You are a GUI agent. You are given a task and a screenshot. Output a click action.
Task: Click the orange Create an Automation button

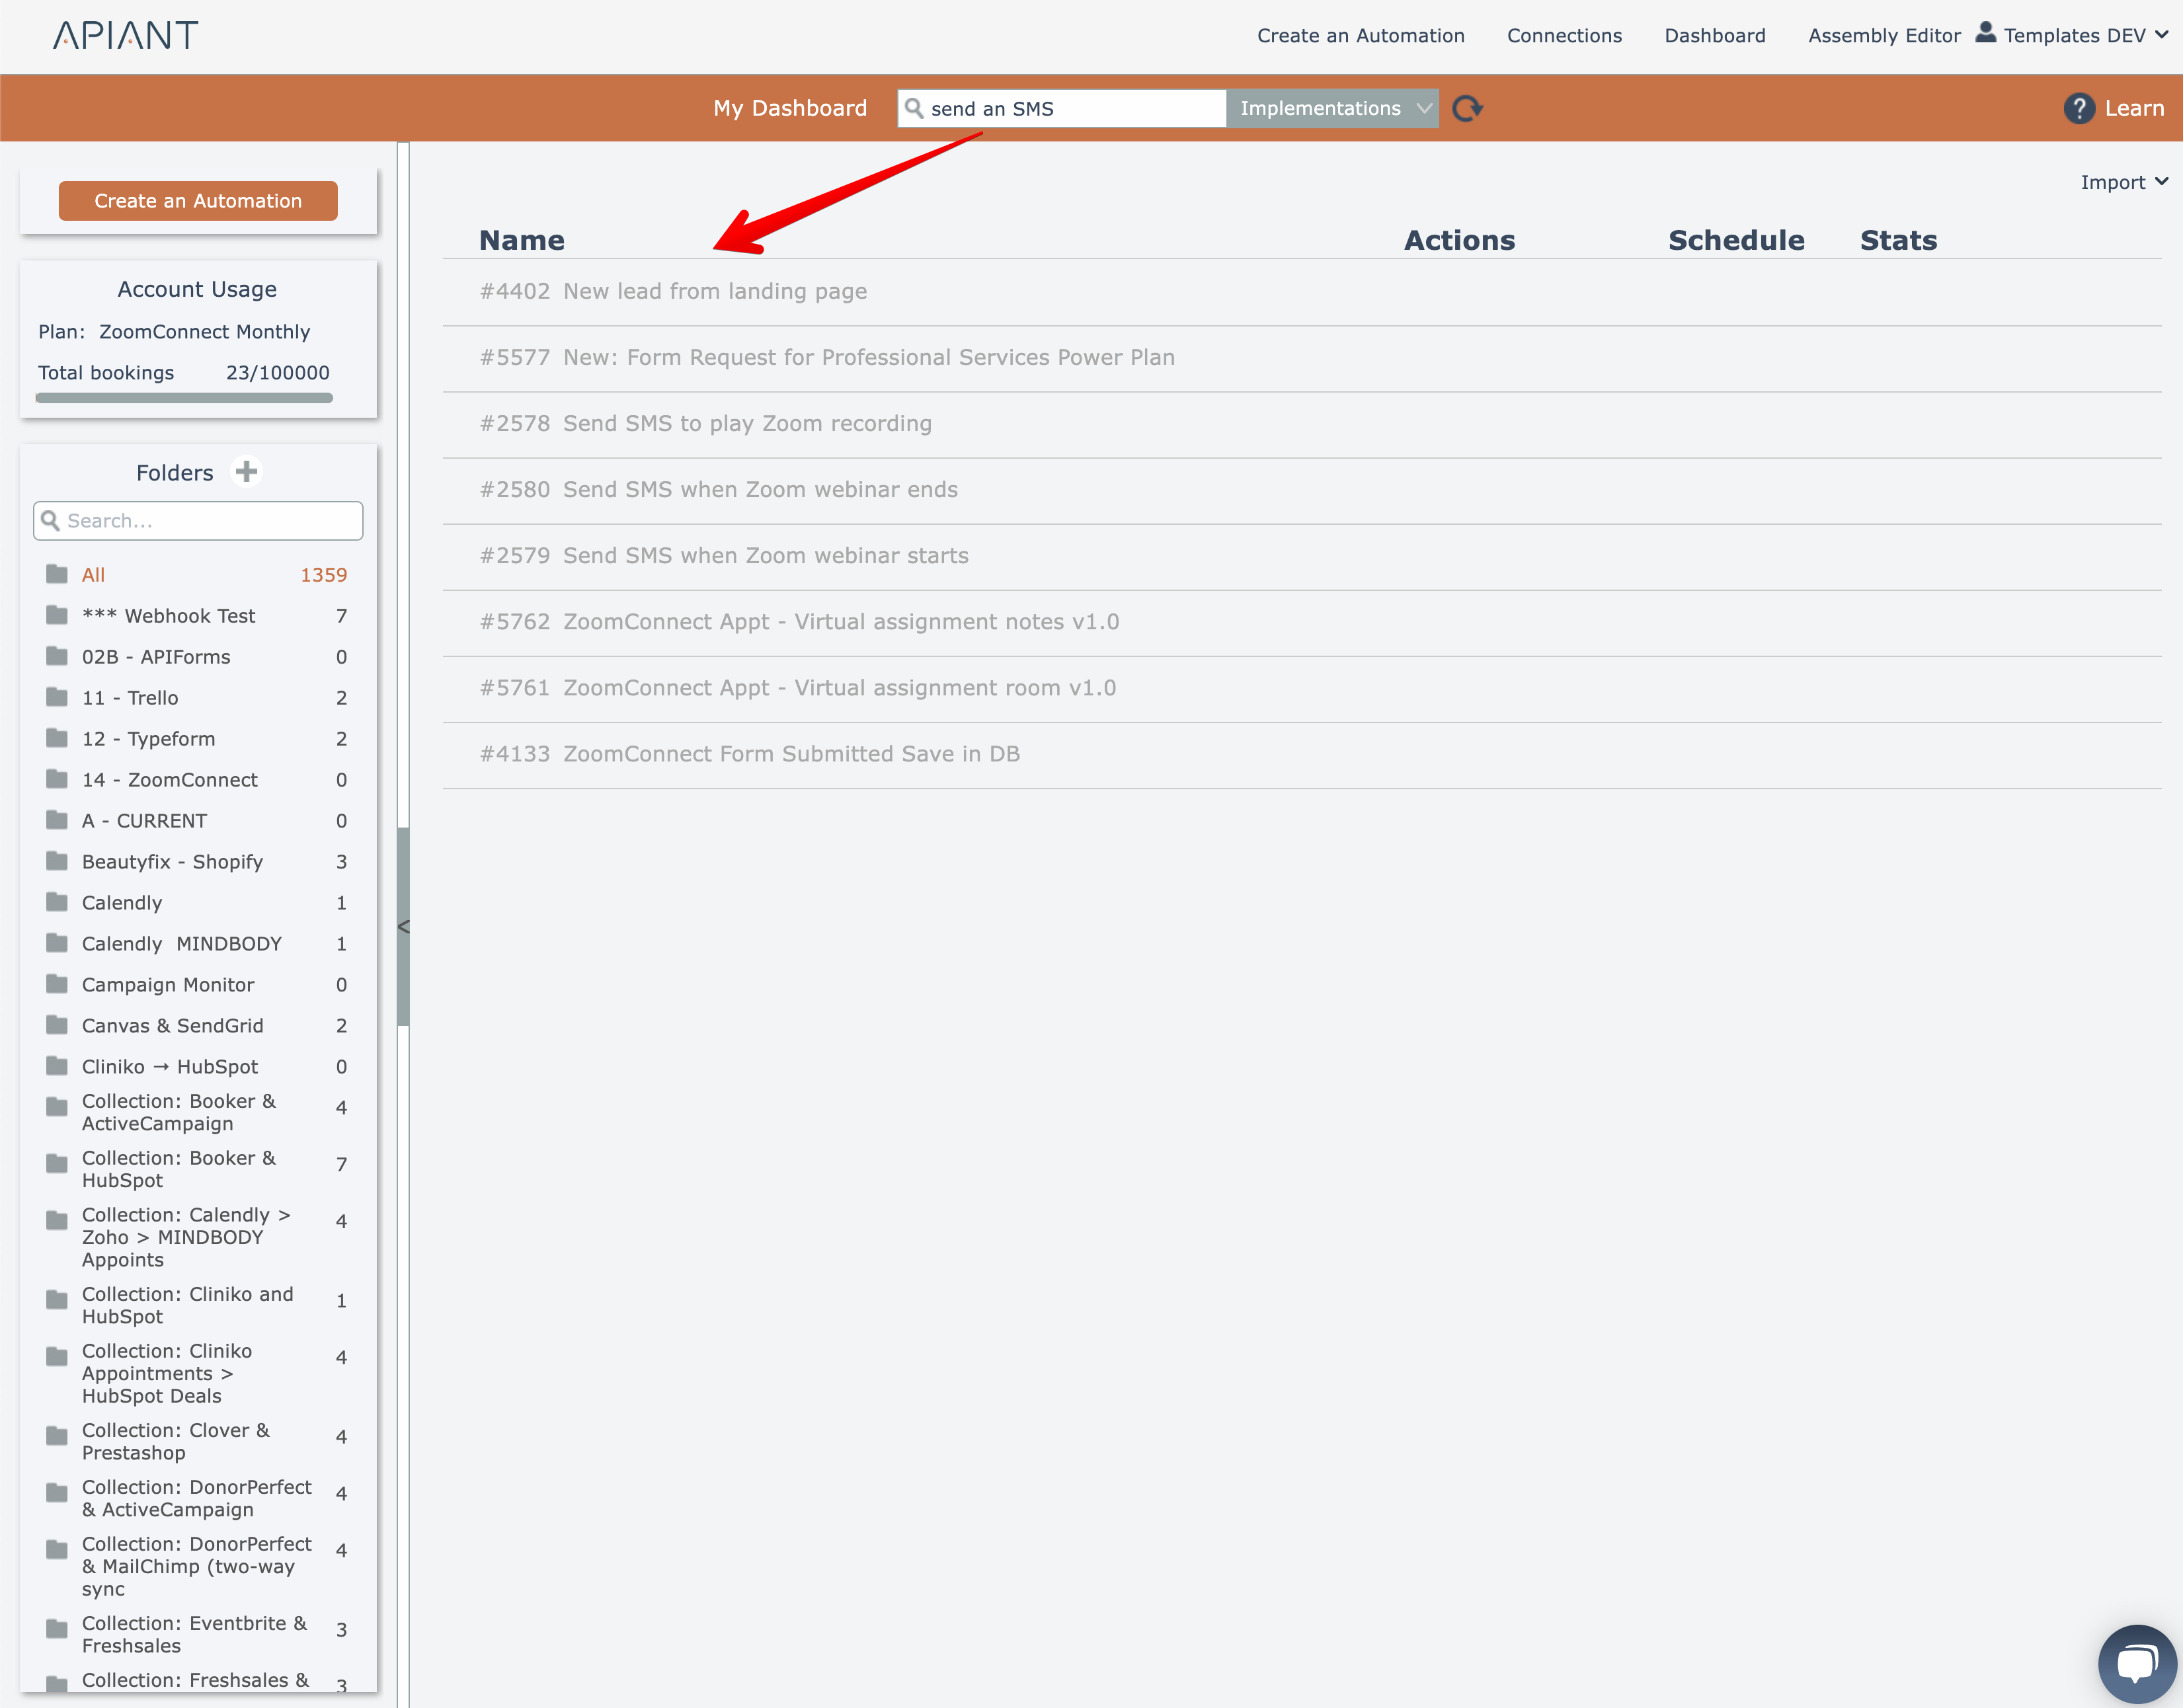198,201
